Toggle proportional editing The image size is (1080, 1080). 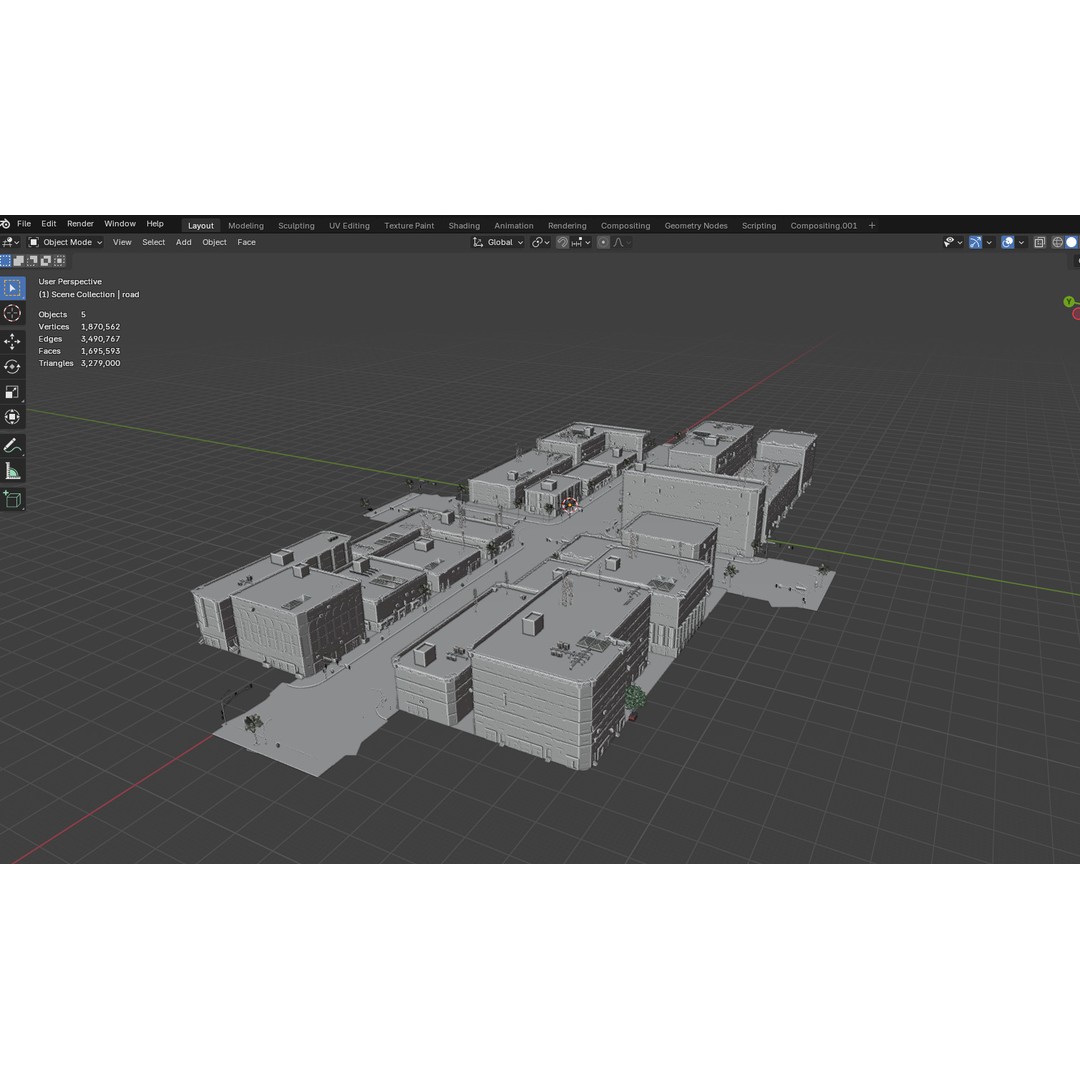point(603,242)
